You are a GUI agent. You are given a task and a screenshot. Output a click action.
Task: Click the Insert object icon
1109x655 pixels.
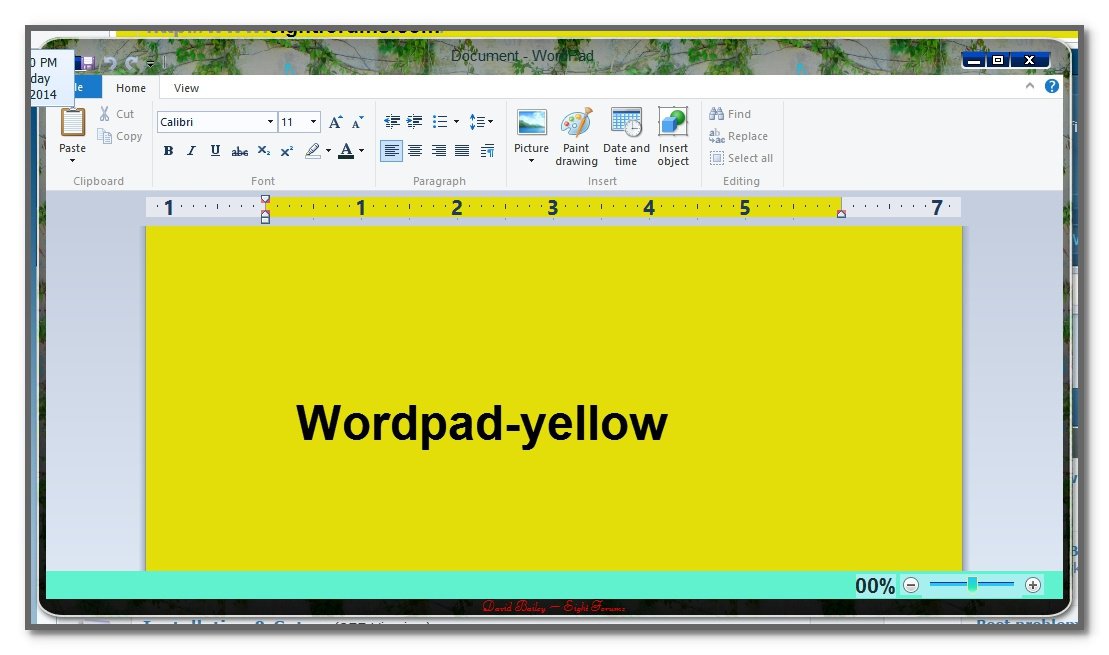(x=673, y=123)
